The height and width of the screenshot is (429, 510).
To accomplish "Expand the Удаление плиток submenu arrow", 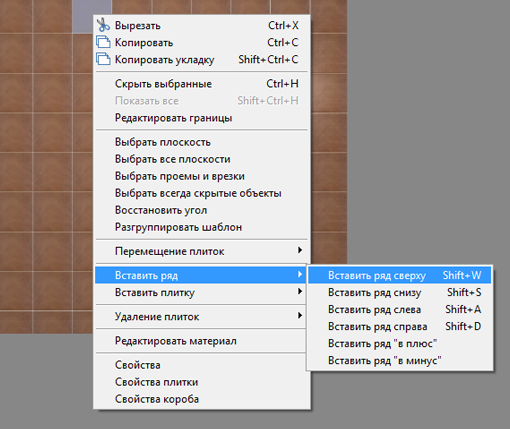I will pos(300,316).
